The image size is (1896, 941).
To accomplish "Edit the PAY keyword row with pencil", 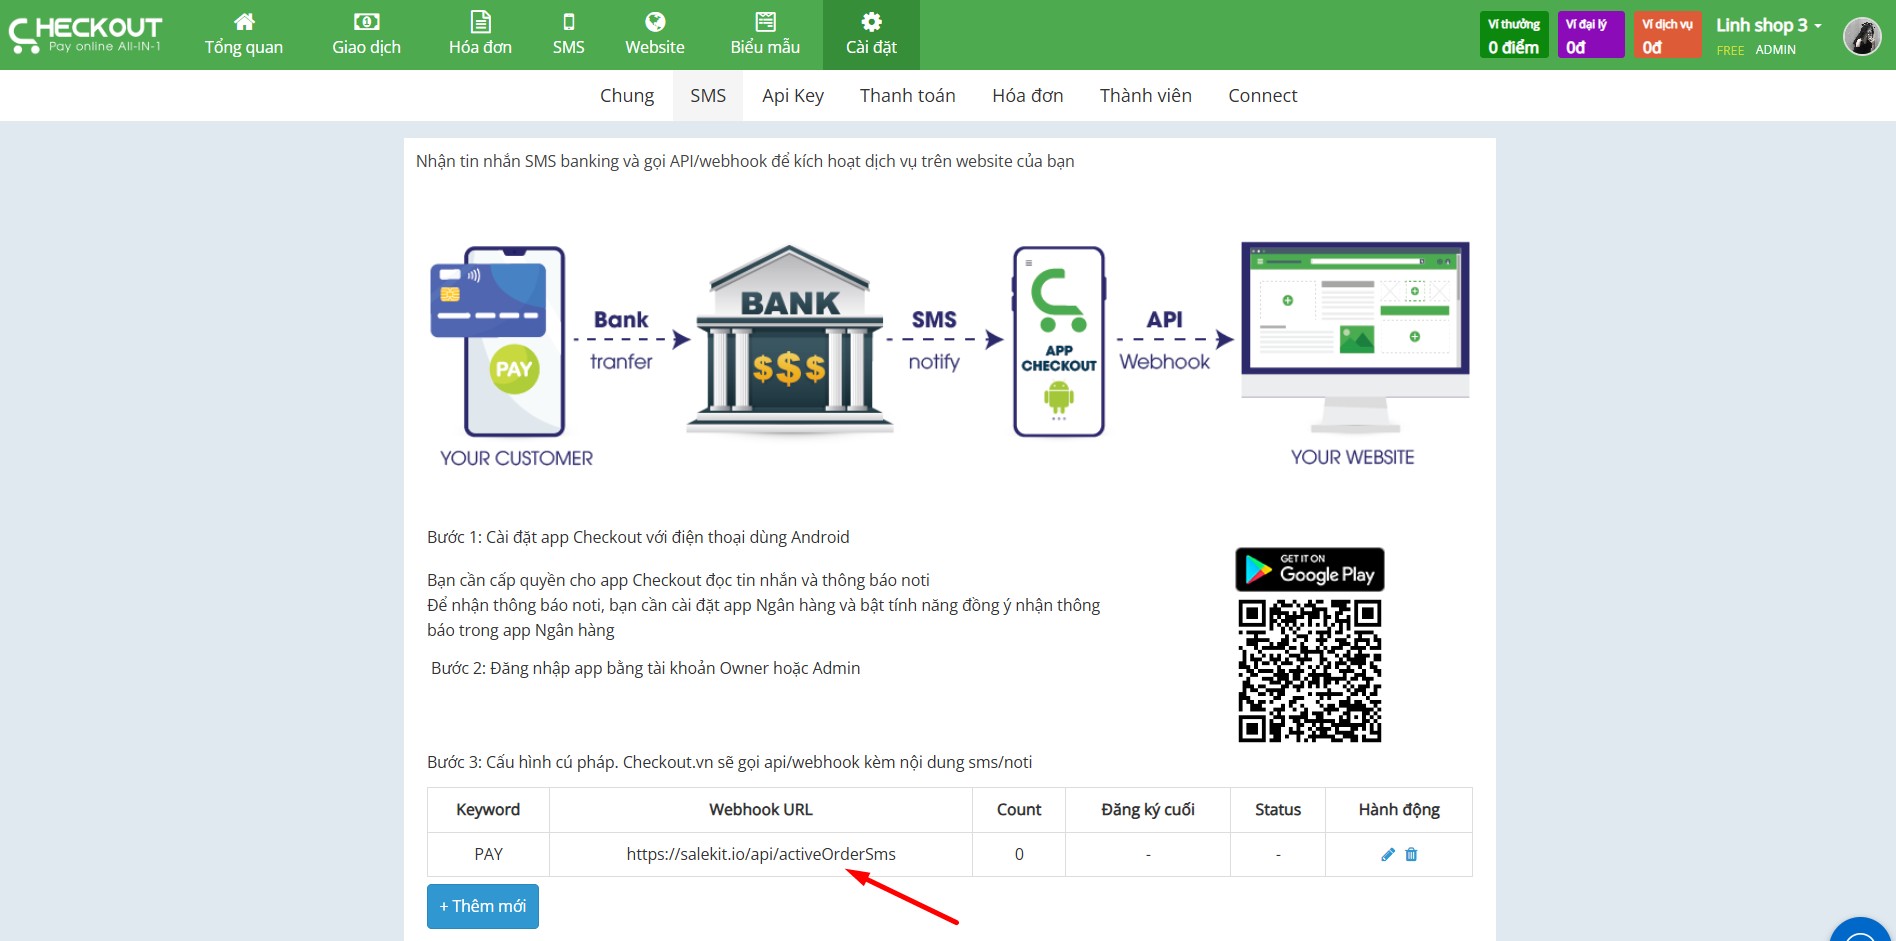I will (1387, 855).
